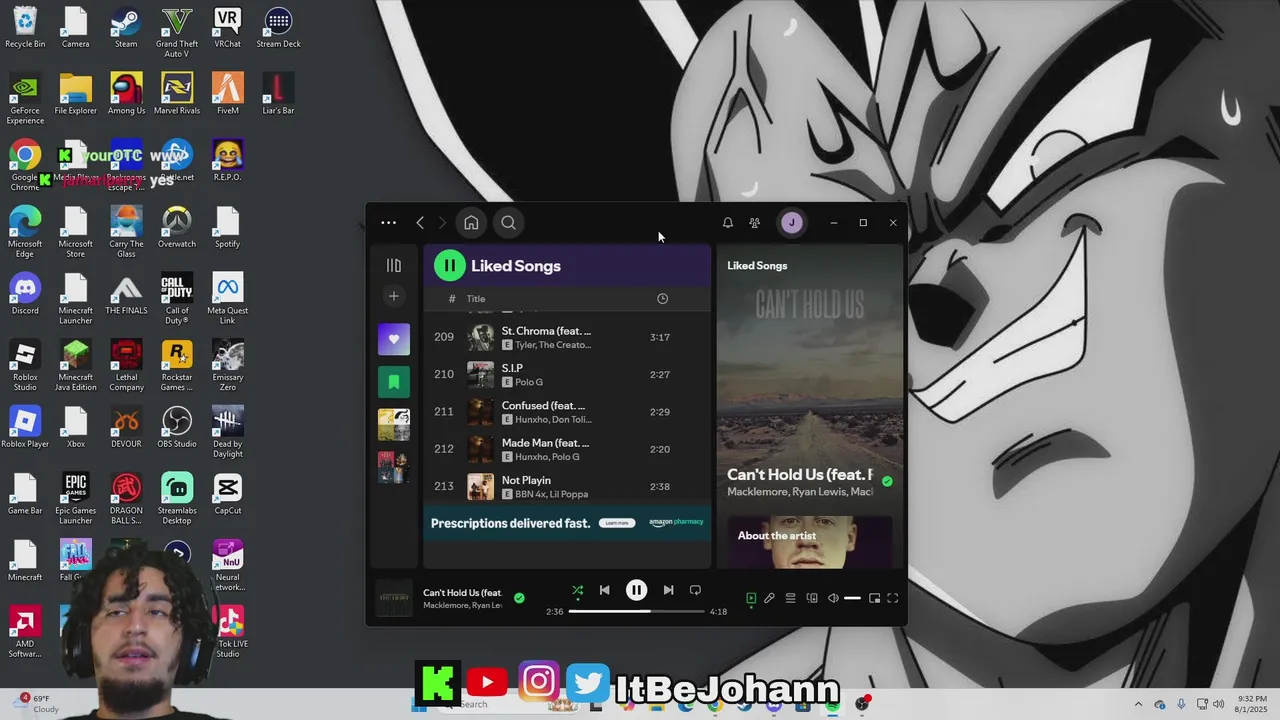Screen dimensions: 1280x720
Task: Click the plus create playlist button
Action: (394, 296)
